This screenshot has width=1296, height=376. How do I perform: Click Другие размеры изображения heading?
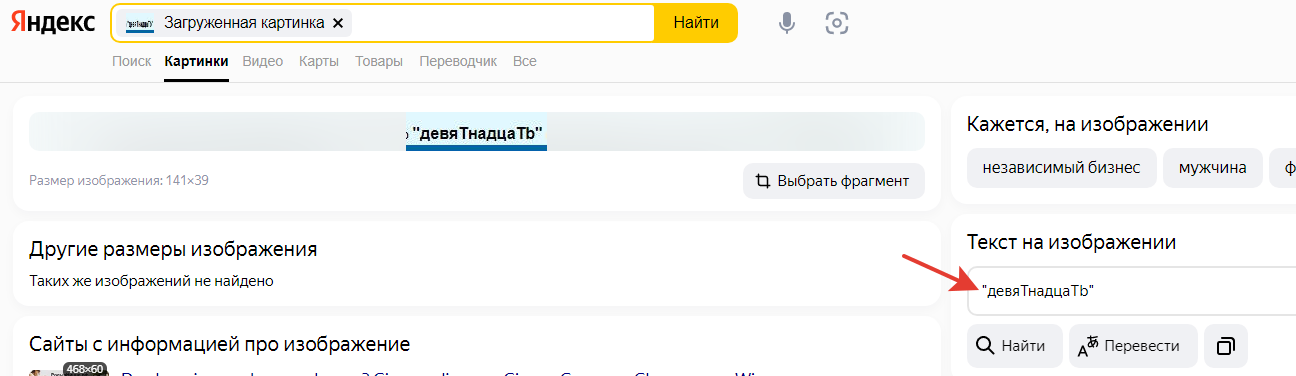point(173,249)
